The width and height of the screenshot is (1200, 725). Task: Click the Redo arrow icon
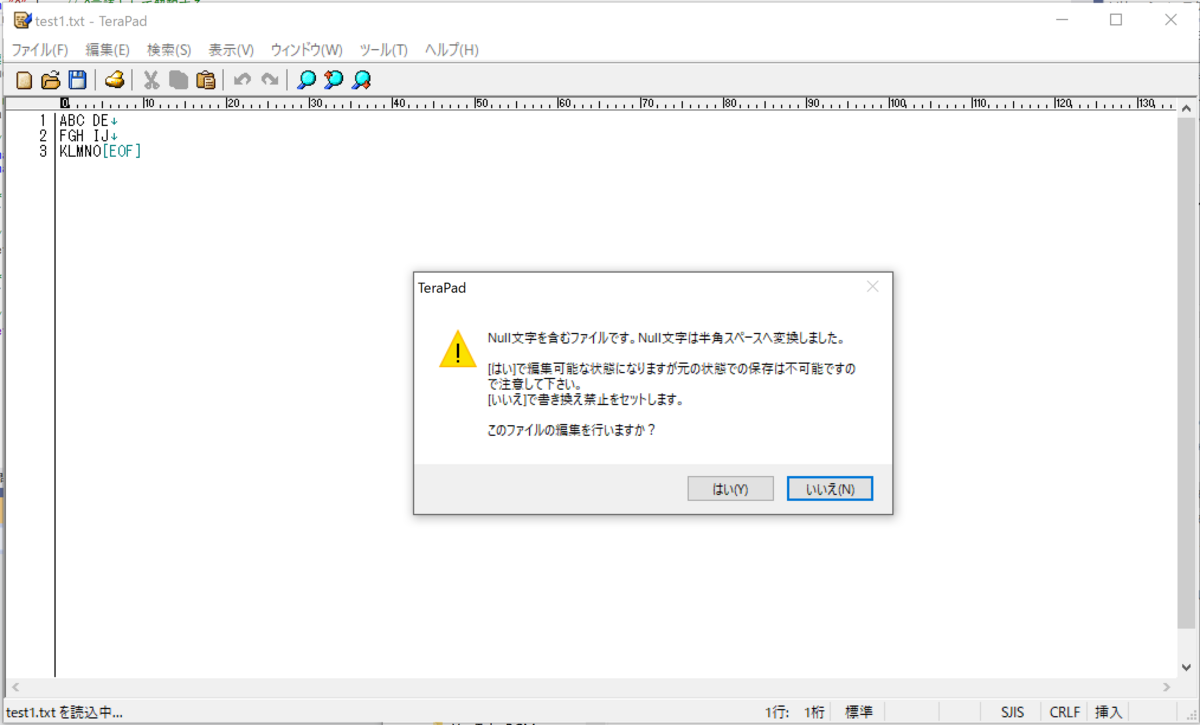(269, 80)
